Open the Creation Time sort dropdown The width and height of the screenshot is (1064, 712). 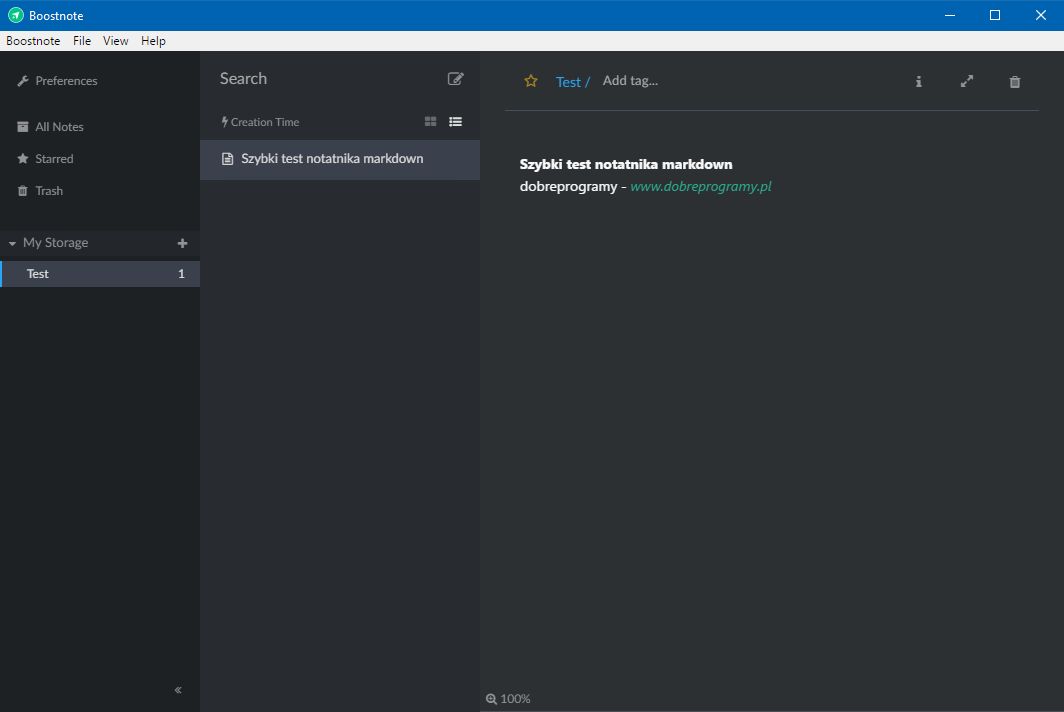coord(261,122)
